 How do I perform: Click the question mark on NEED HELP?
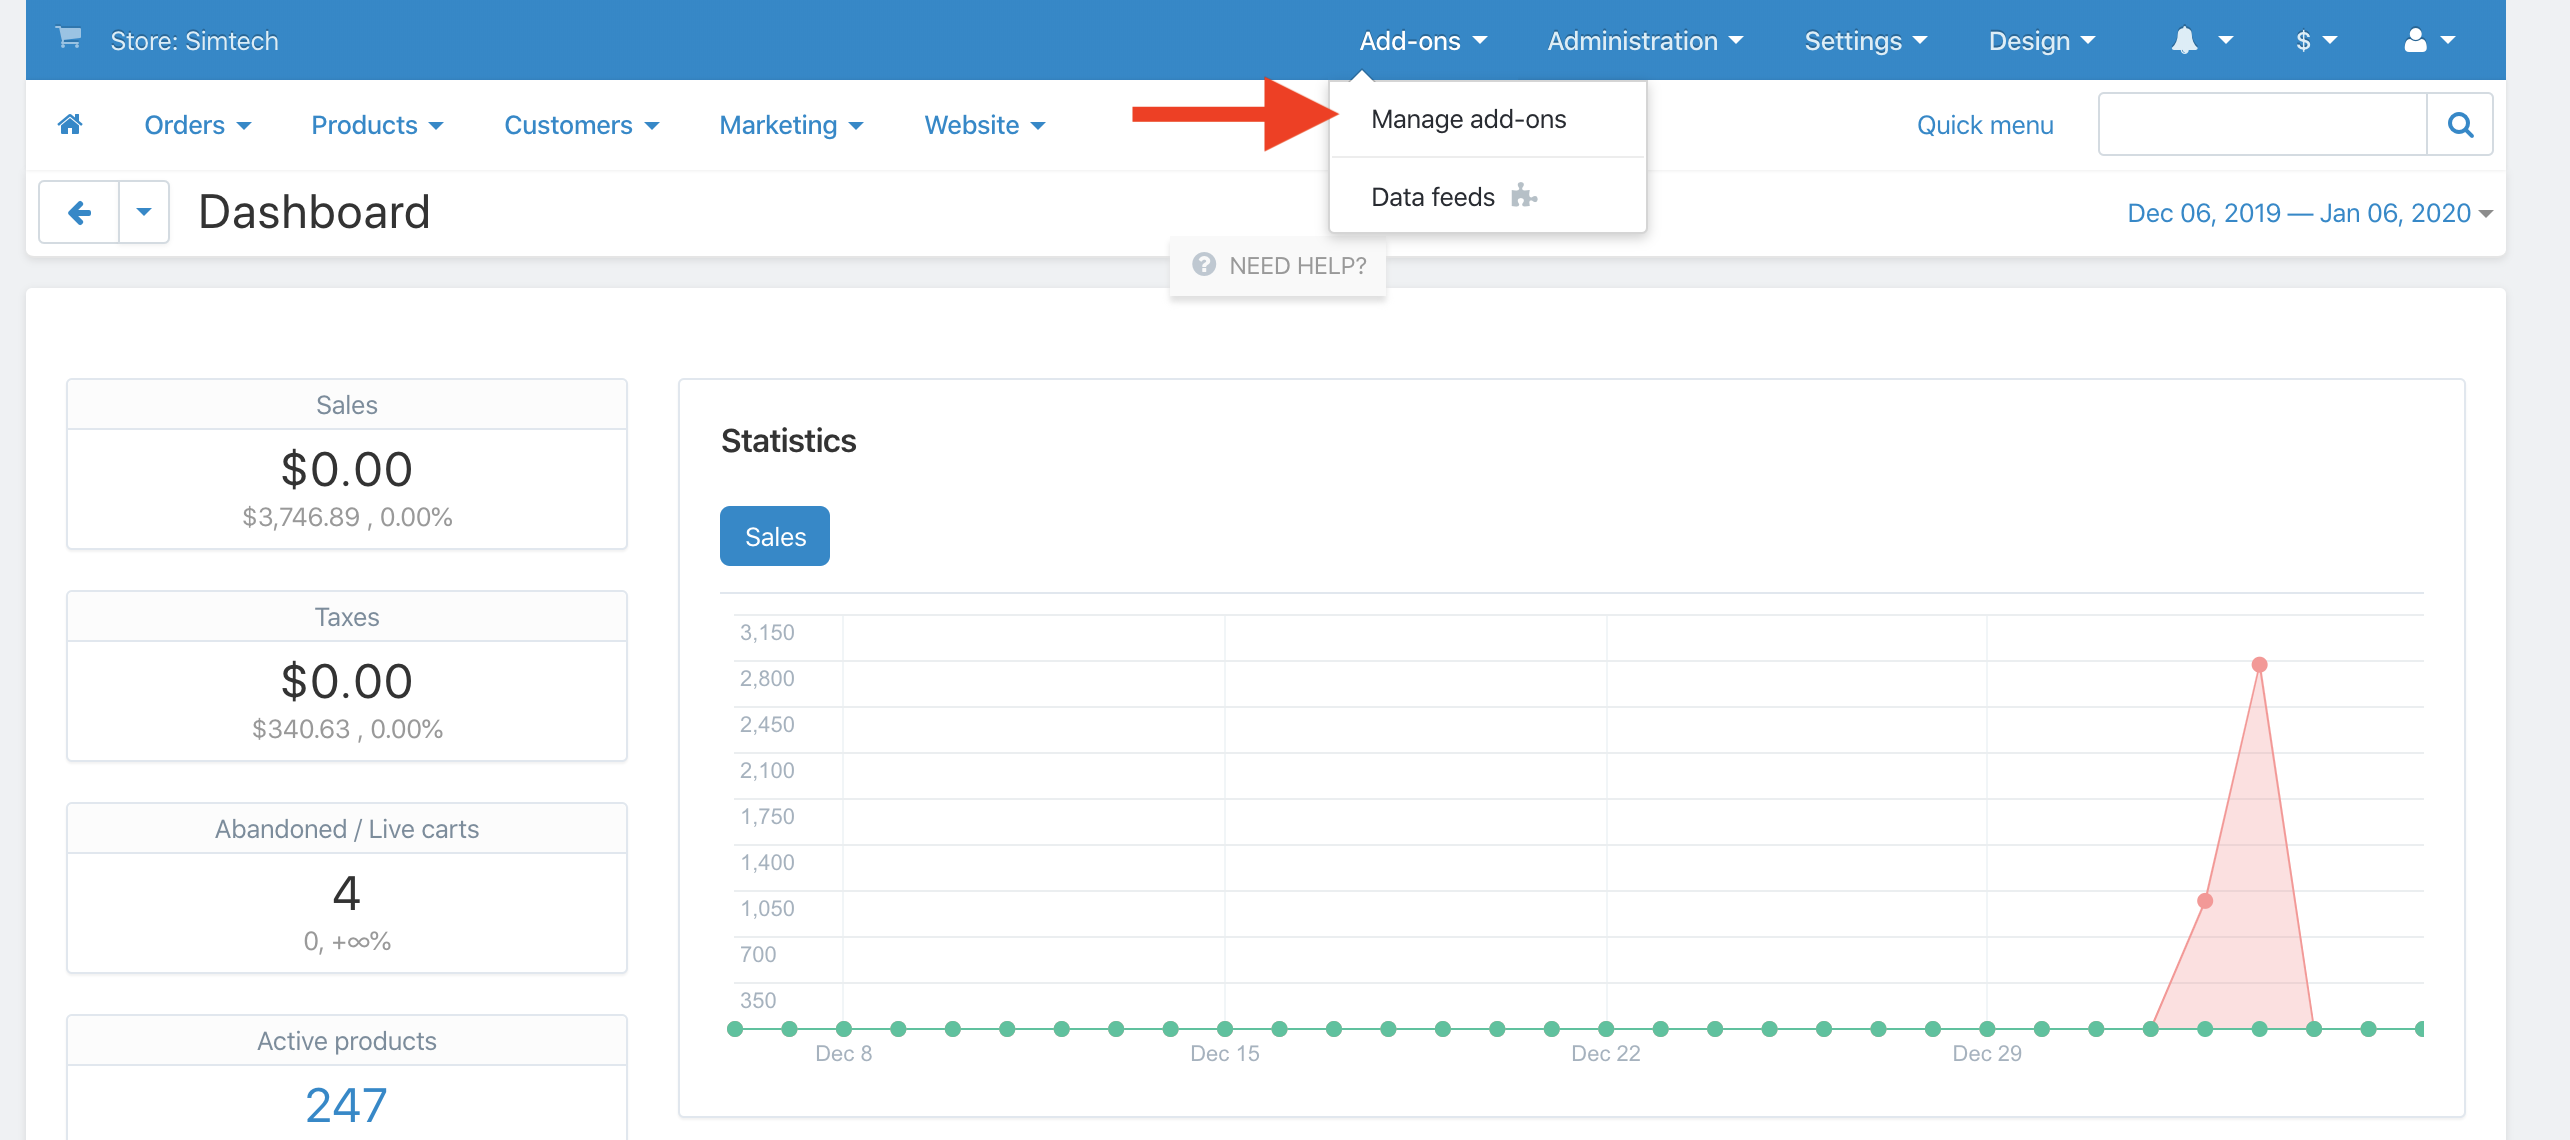(x=1203, y=265)
